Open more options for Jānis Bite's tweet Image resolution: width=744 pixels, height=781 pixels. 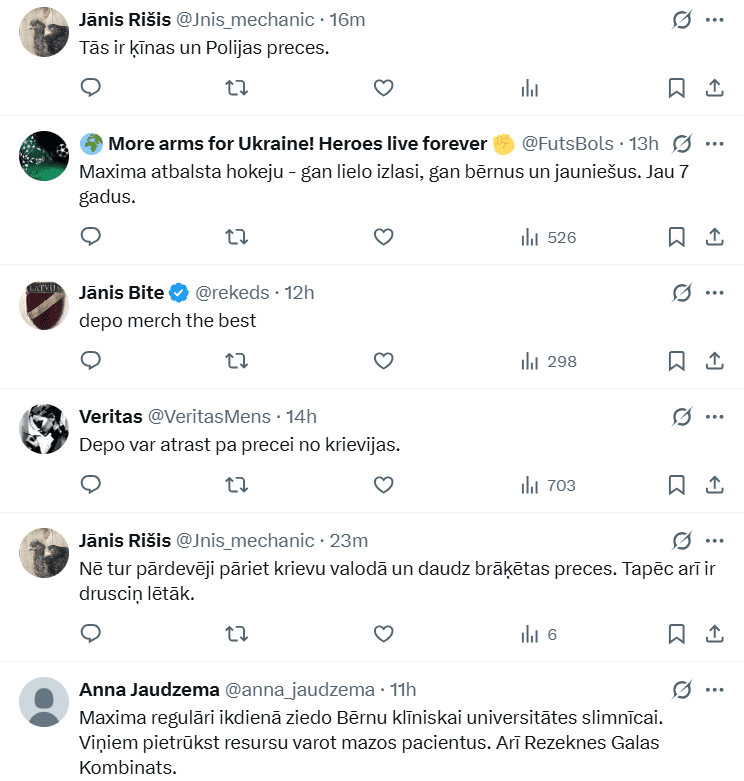714,293
